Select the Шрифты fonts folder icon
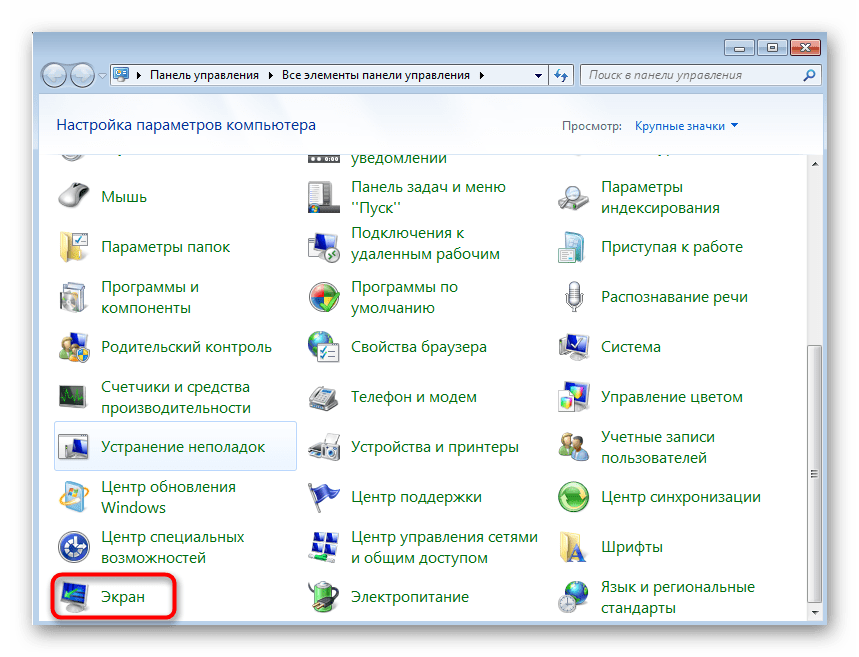Image resolution: width=859 pixels, height=657 pixels. tap(575, 547)
